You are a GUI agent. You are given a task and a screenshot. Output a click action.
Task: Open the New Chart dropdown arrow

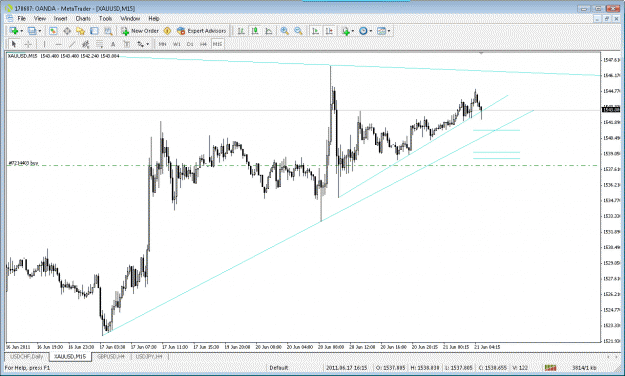[x=21, y=31]
